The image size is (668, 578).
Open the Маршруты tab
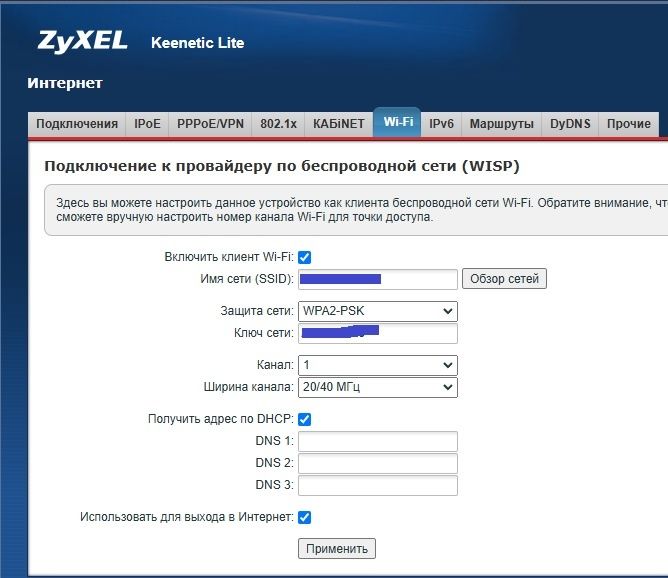[501, 124]
